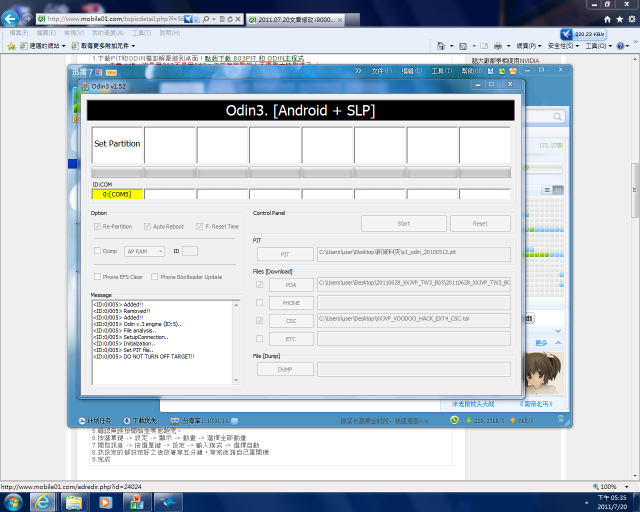Screen dimensions: 640x512
Task: Click the trash bin icon in Xunlei status bar
Action: point(561,419)
